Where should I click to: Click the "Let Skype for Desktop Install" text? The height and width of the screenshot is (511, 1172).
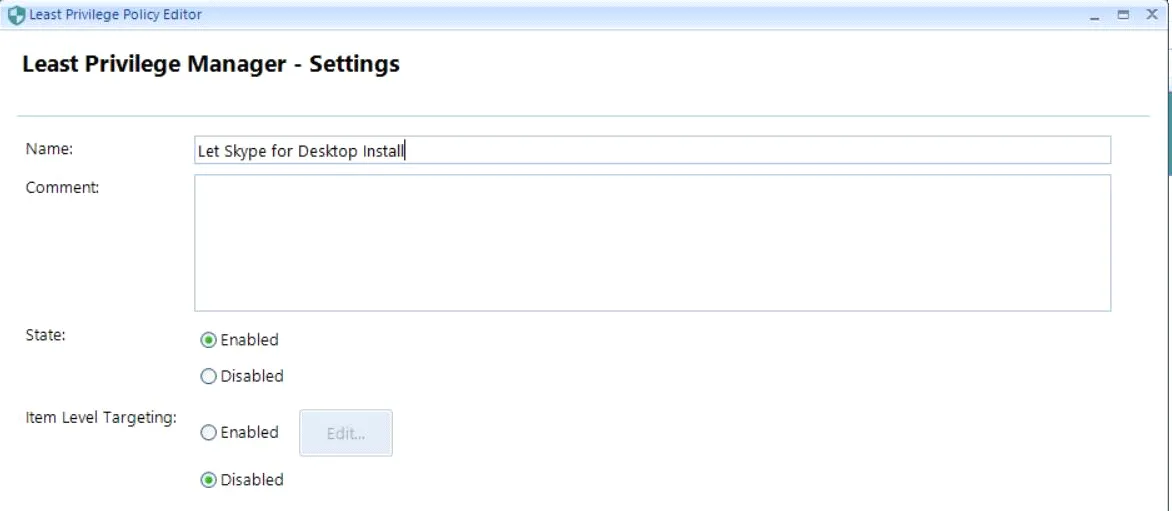tap(300, 151)
